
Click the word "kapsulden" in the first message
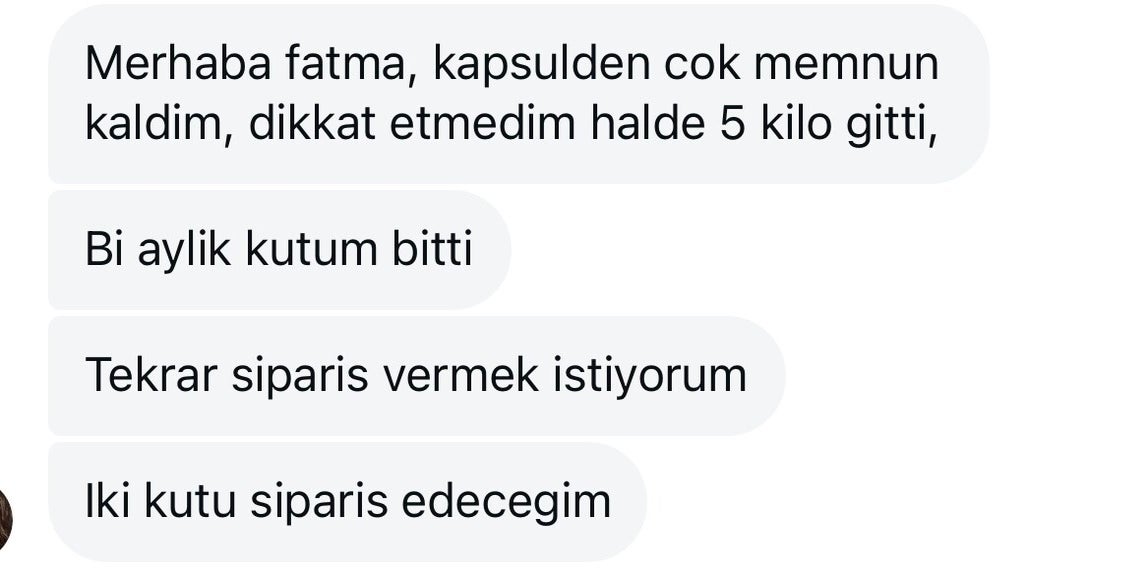click(x=541, y=66)
